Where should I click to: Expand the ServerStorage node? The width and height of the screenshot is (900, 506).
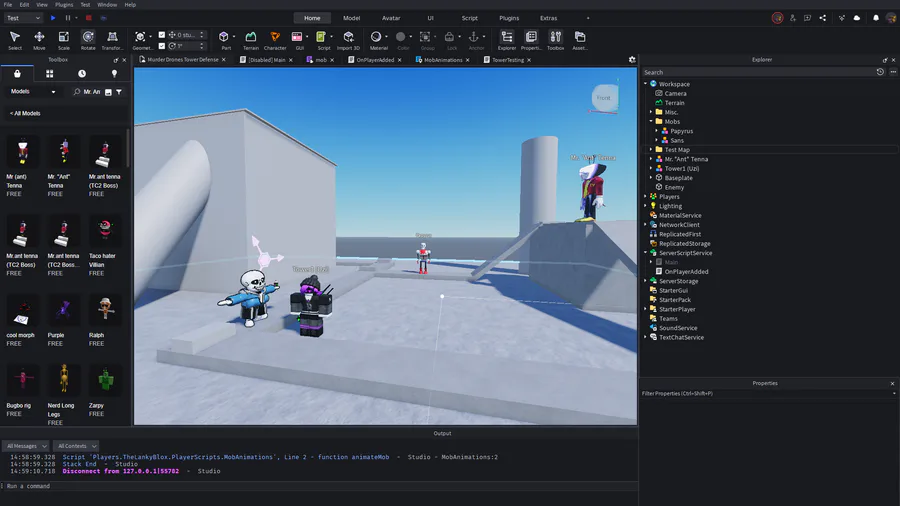click(645, 281)
